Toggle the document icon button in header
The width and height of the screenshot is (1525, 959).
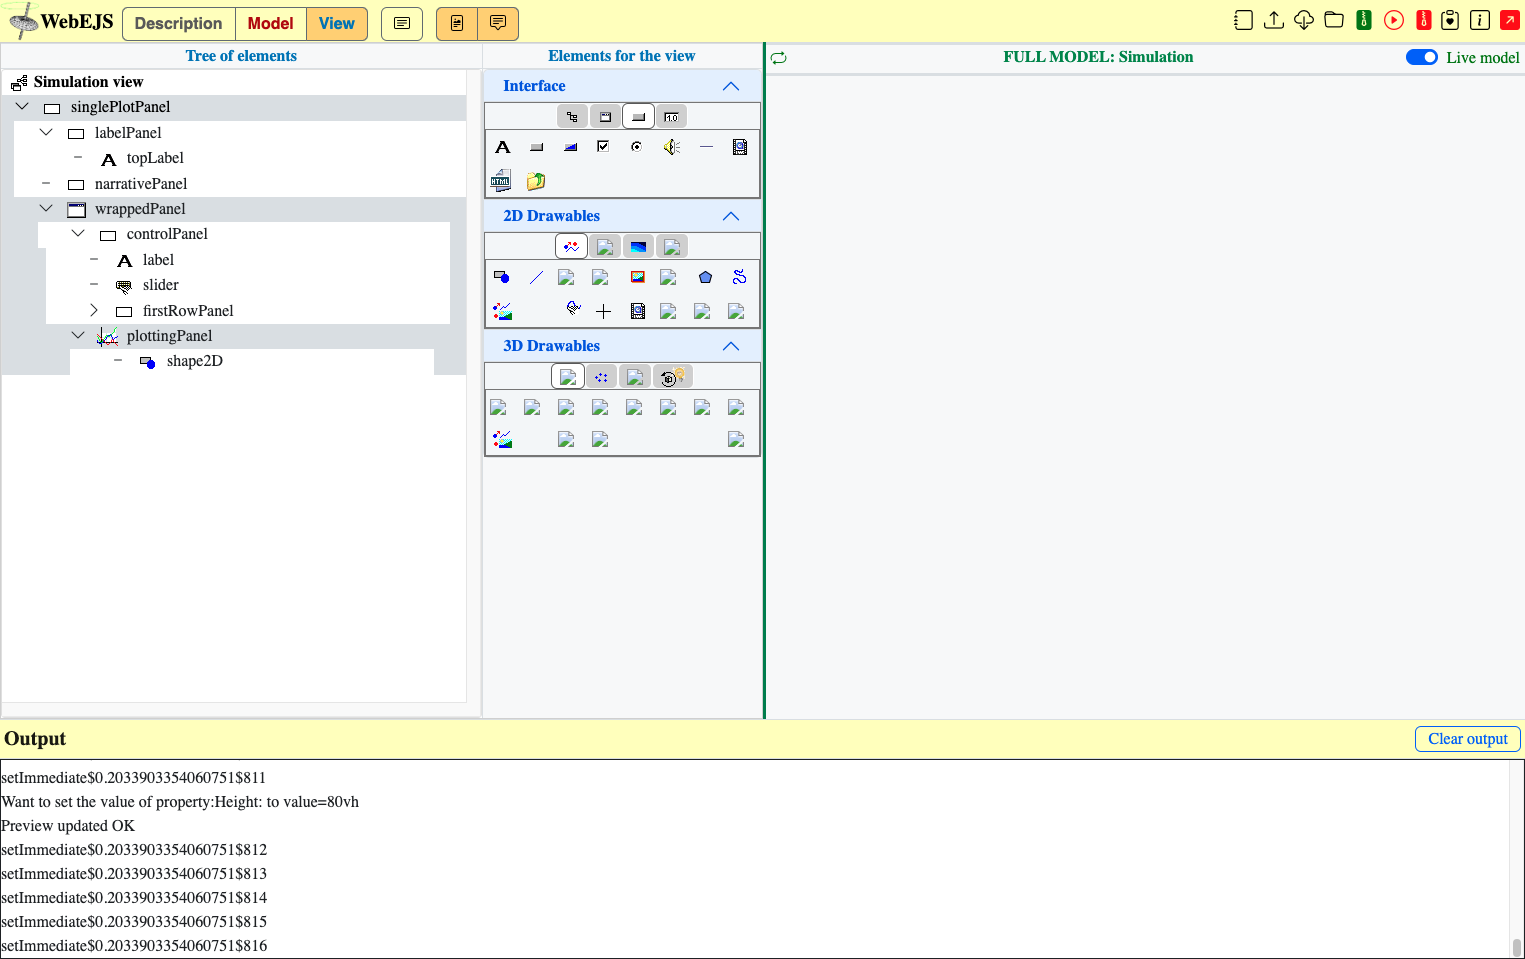click(x=457, y=23)
